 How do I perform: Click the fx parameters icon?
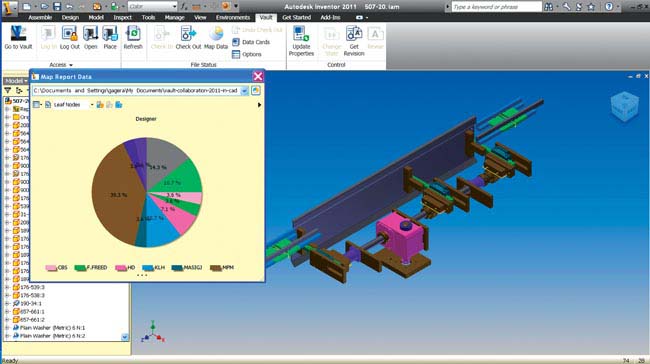[184, 6]
